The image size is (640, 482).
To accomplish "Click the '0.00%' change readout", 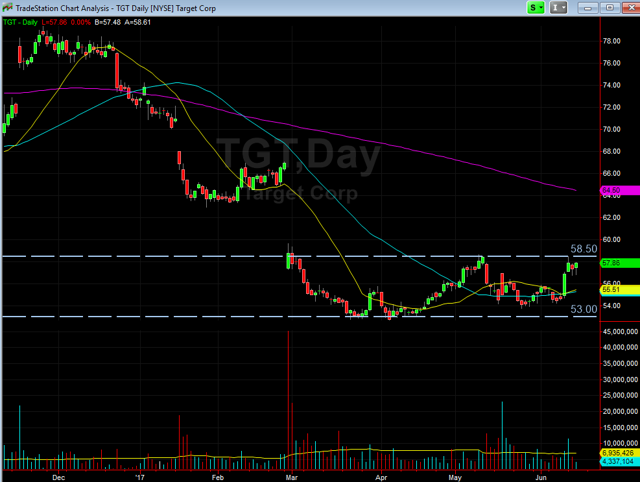I will (x=81, y=22).
